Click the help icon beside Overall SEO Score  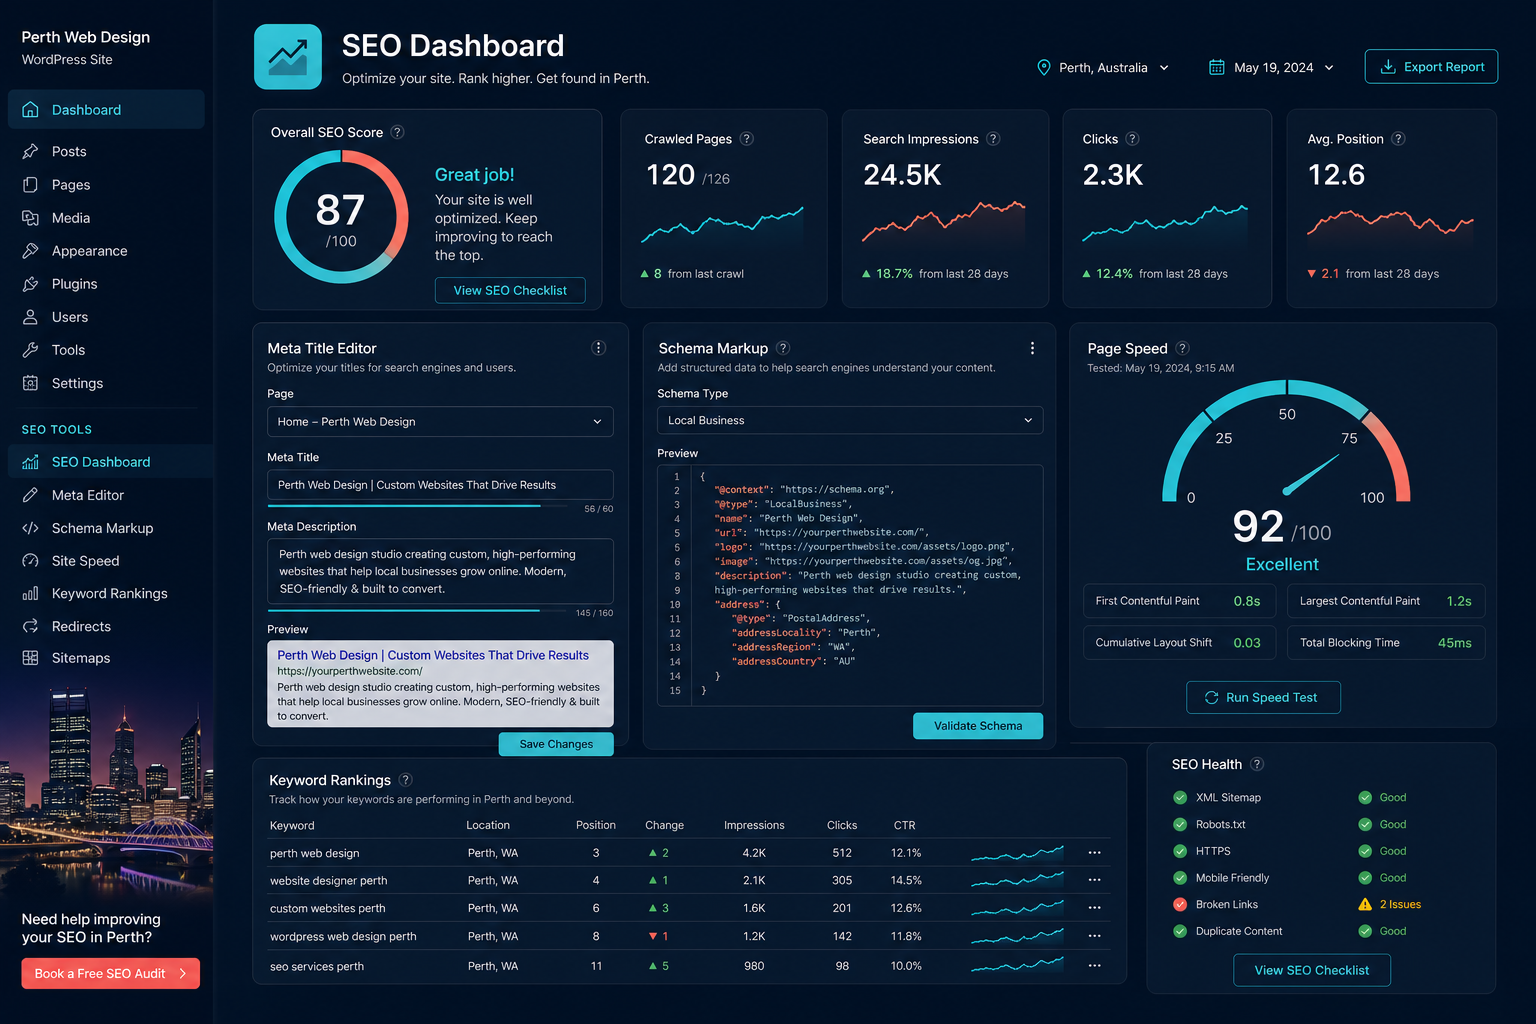[397, 132]
